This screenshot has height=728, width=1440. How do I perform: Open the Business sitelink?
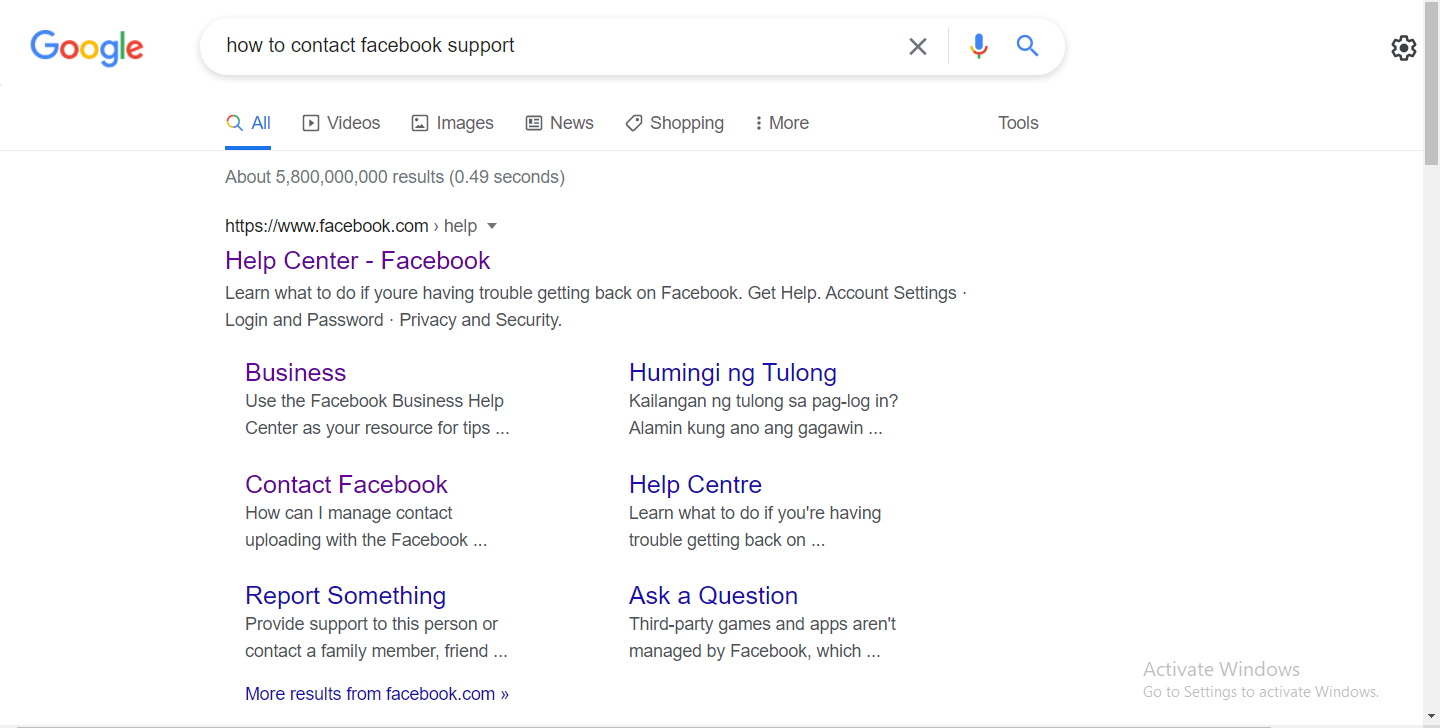[x=295, y=372]
